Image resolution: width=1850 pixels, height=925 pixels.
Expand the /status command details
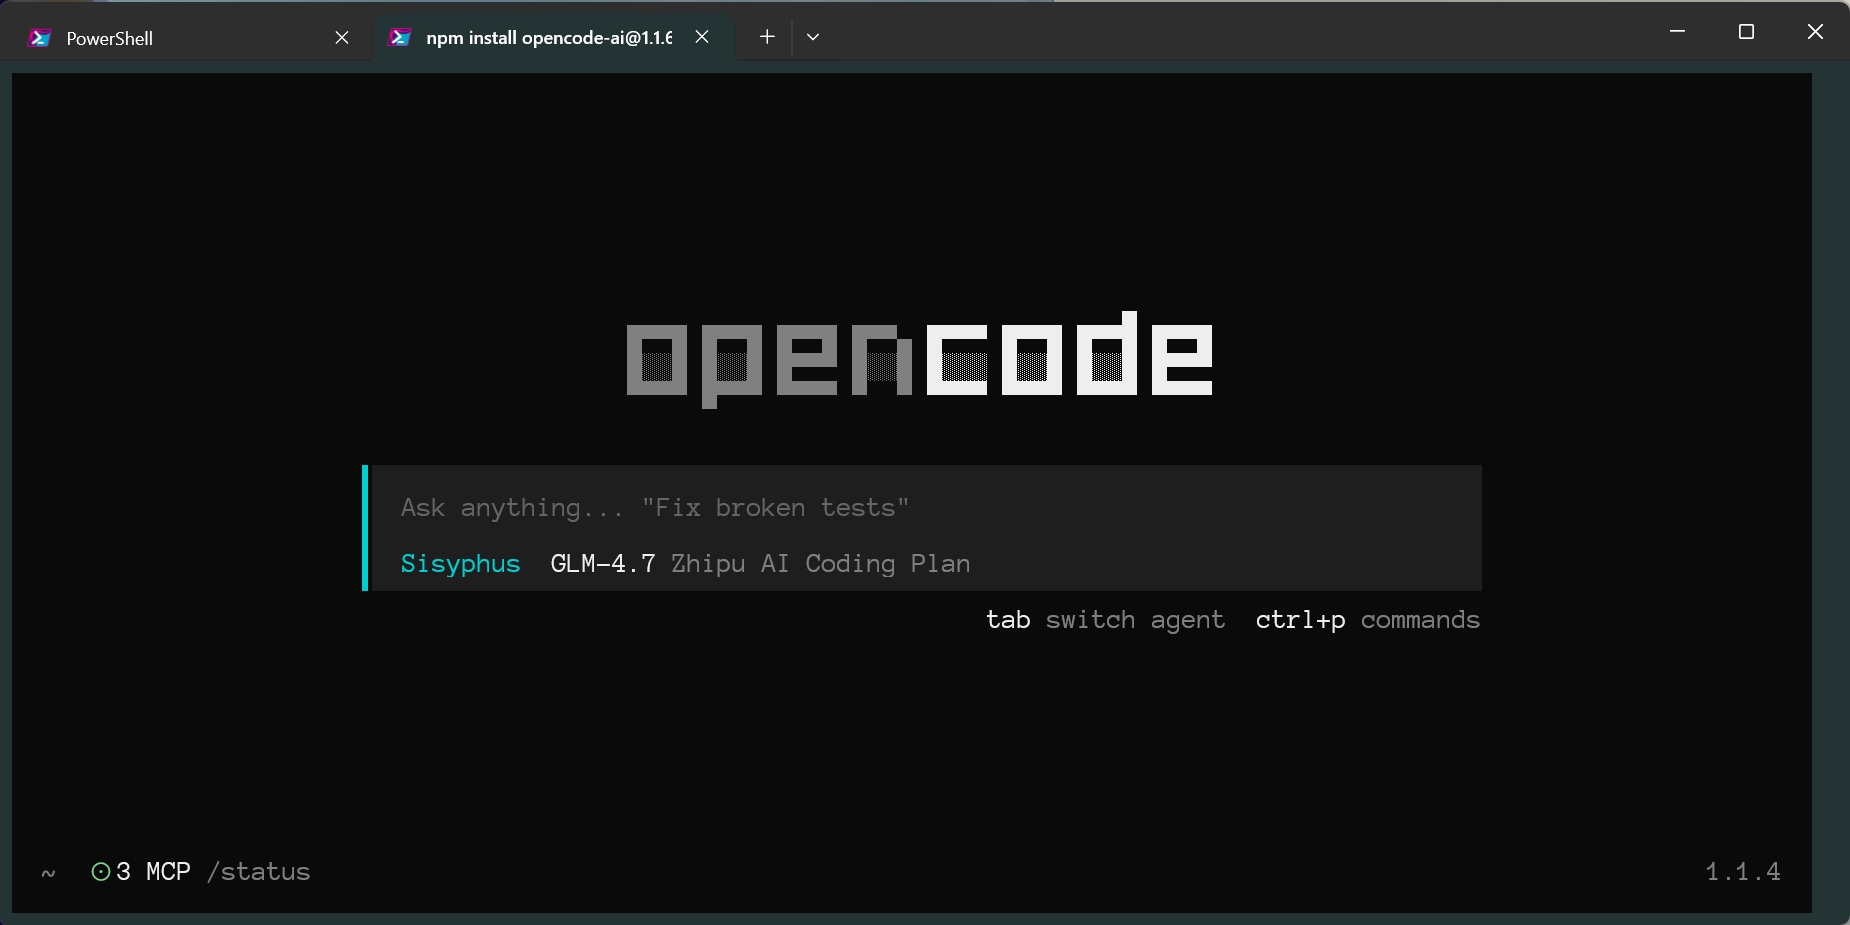258,871
